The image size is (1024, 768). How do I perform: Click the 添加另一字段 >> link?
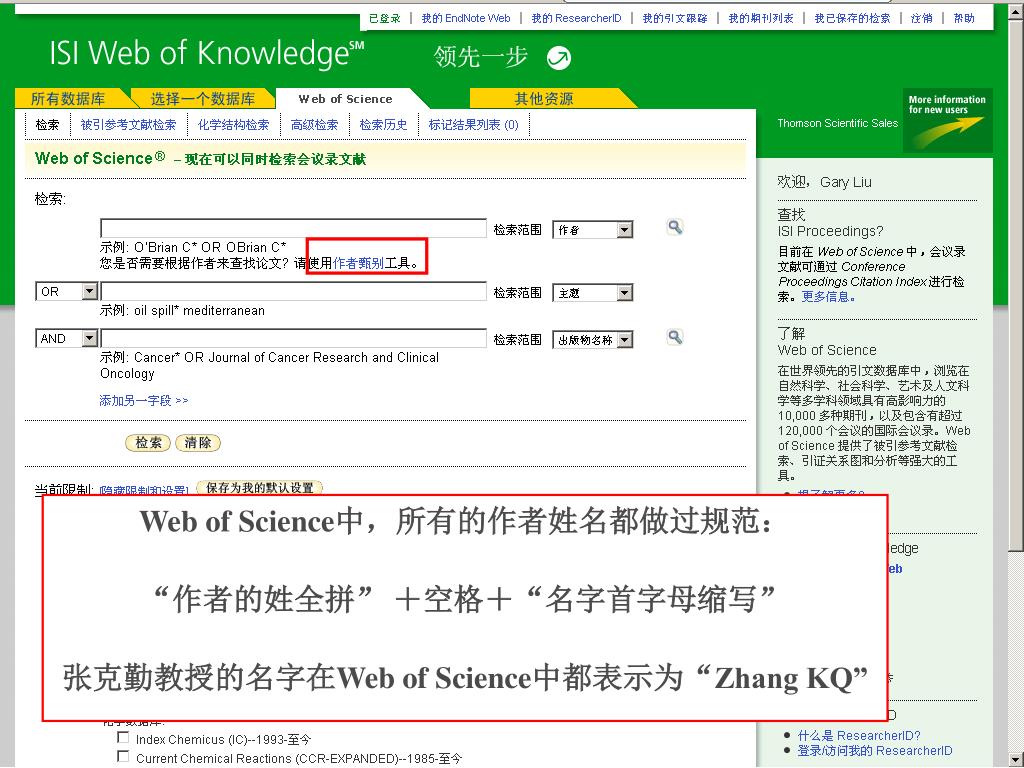click(144, 400)
